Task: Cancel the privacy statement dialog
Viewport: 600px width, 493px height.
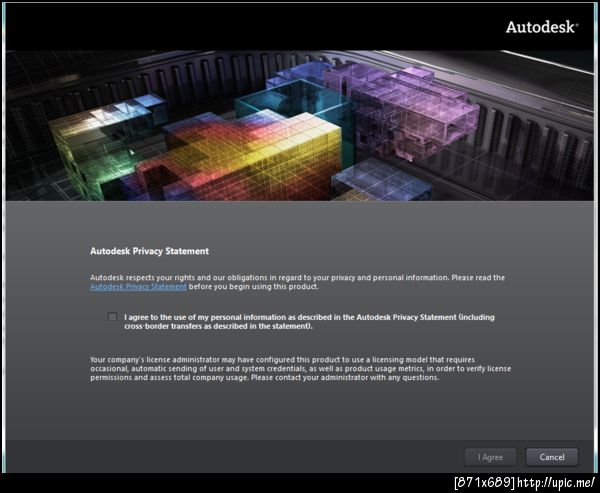Action: [x=552, y=457]
